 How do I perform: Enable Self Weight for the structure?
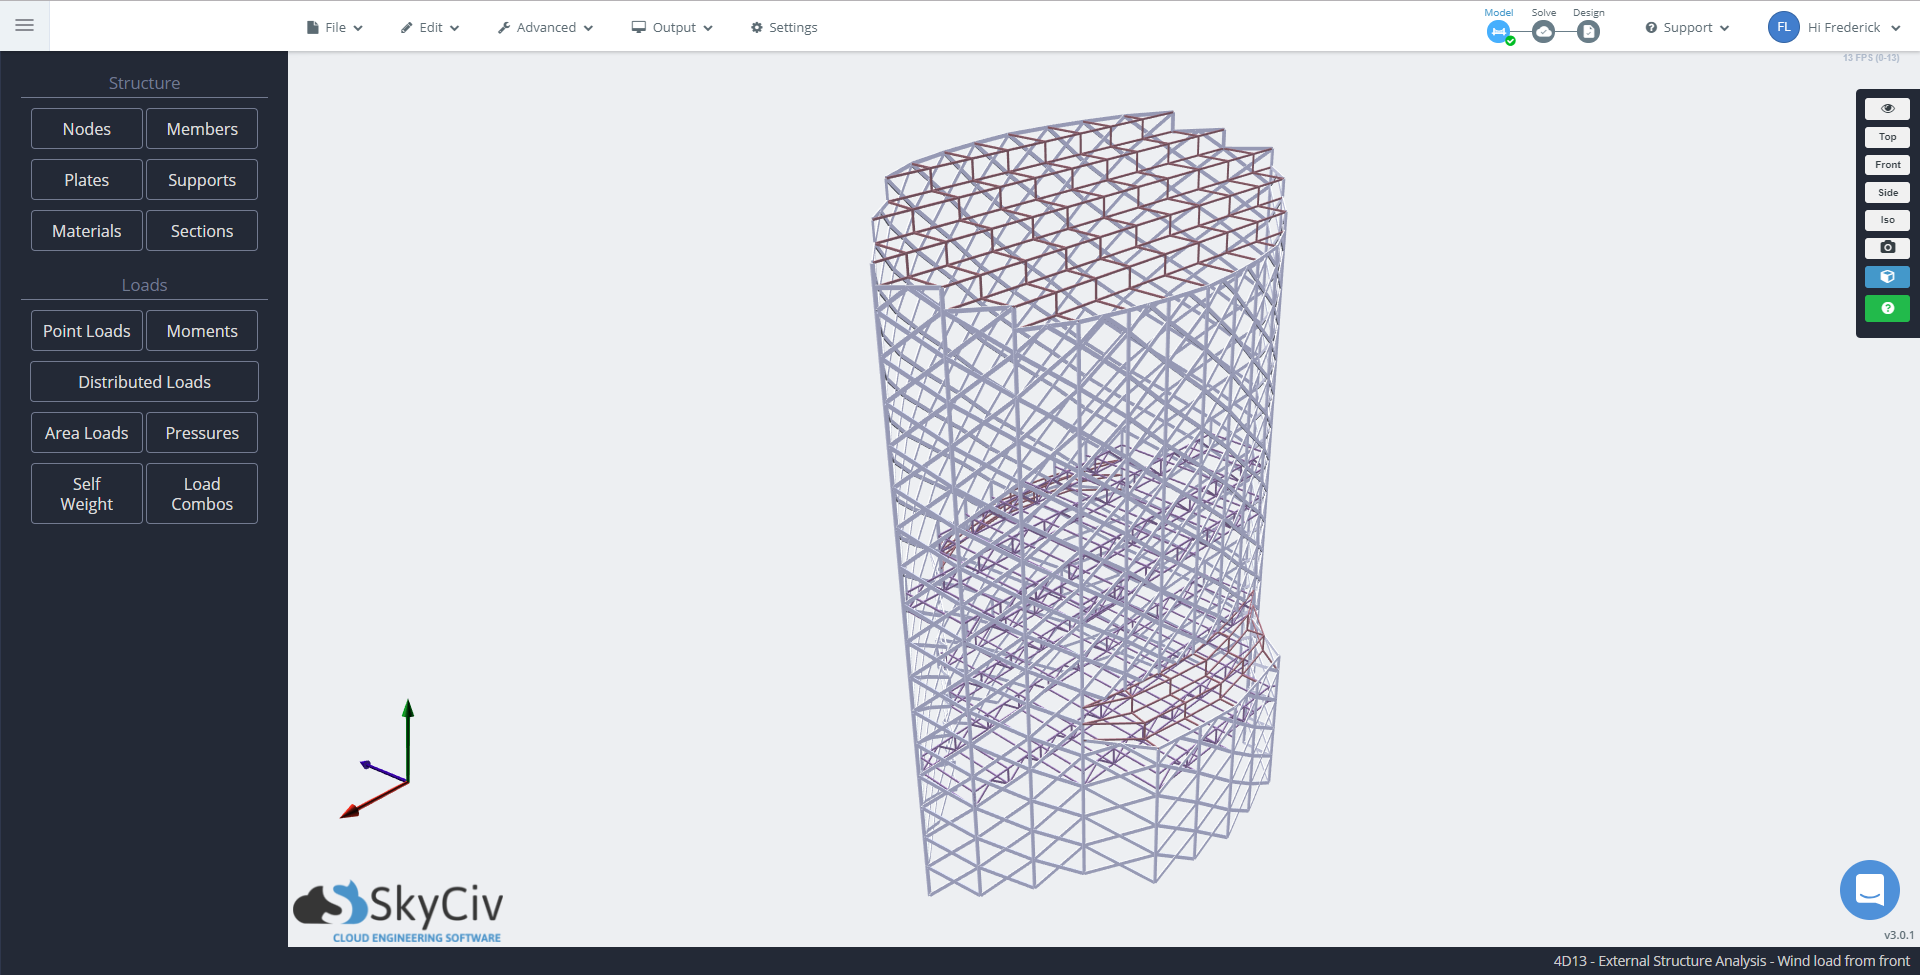pyautogui.click(x=86, y=493)
